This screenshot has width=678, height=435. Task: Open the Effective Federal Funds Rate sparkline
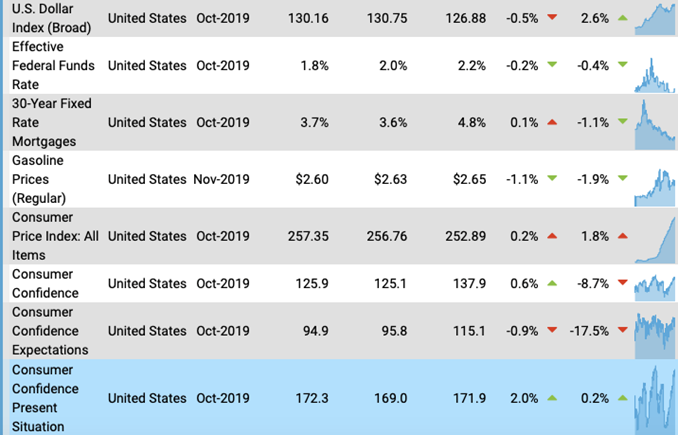pos(655,75)
